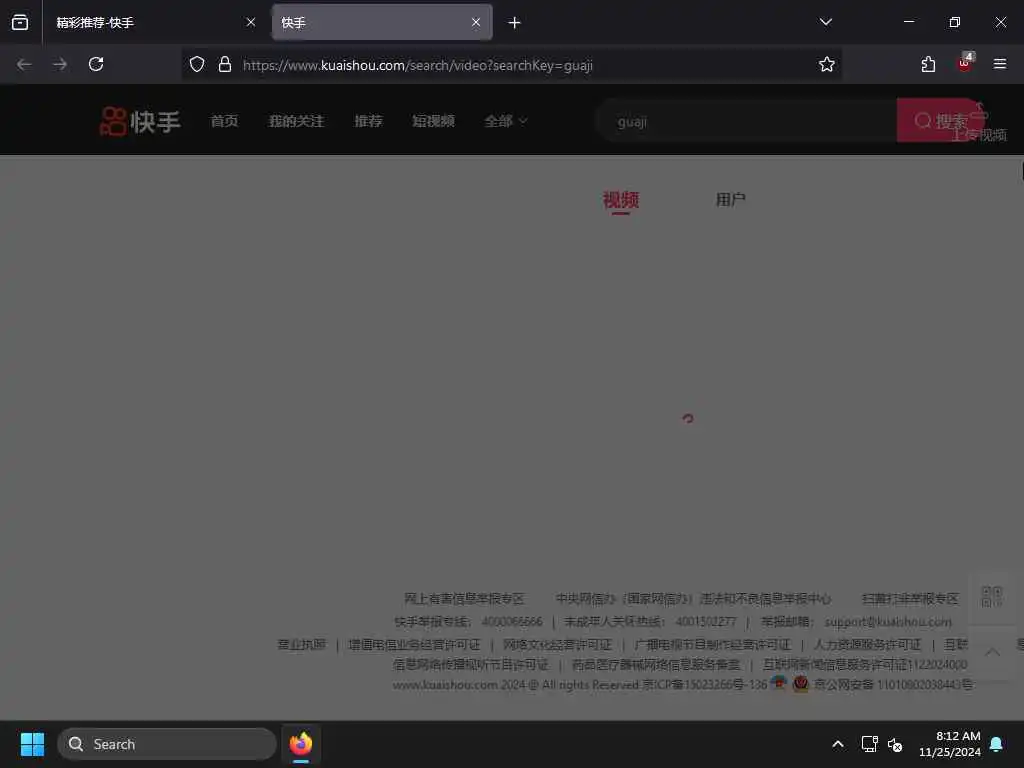
Task: Open 中央网信办 违法和不良信息举报中心 link
Action: (x=693, y=599)
